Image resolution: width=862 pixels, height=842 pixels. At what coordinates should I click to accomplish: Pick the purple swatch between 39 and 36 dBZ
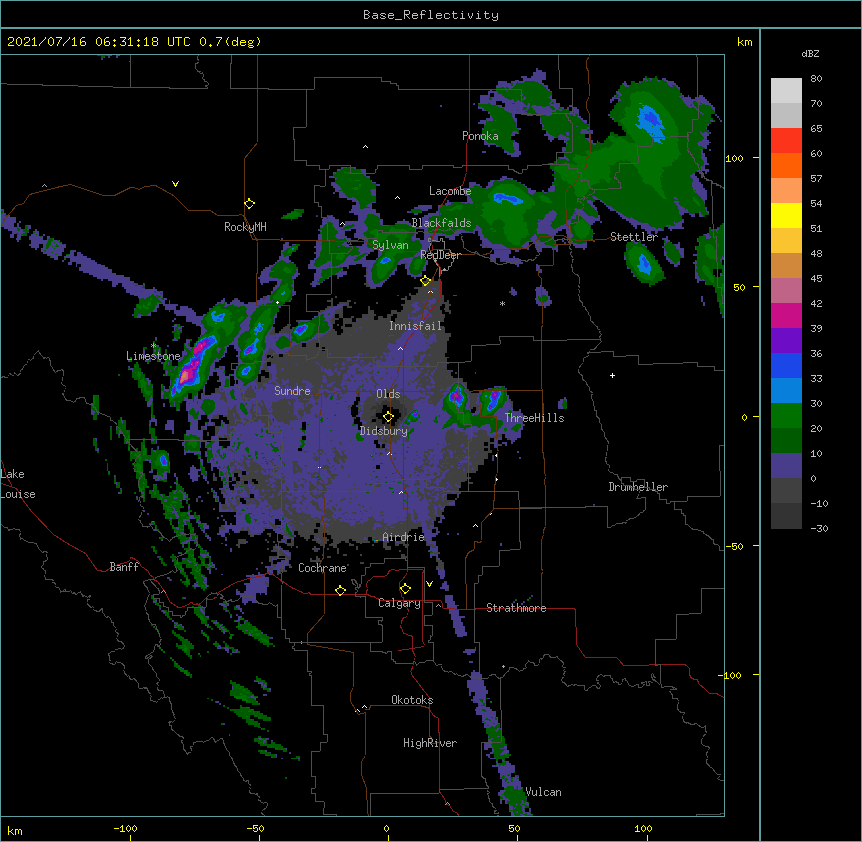(x=786, y=341)
